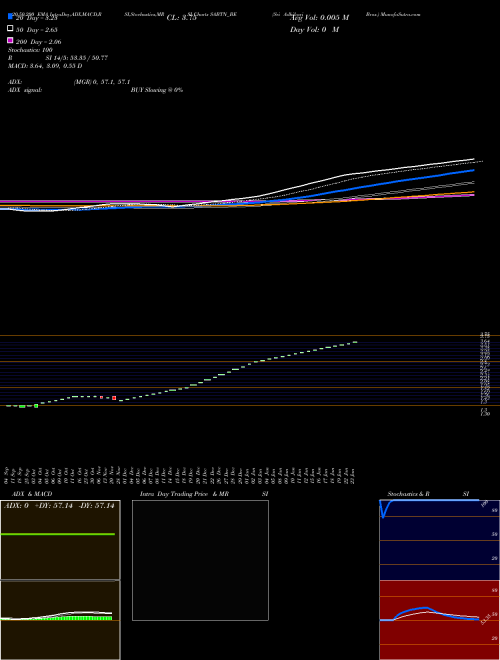Click the white 50 Day legend swatch
Image resolution: width=500 pixels, height=660 pixels.
pyautogui.click(x=10, y=29)
